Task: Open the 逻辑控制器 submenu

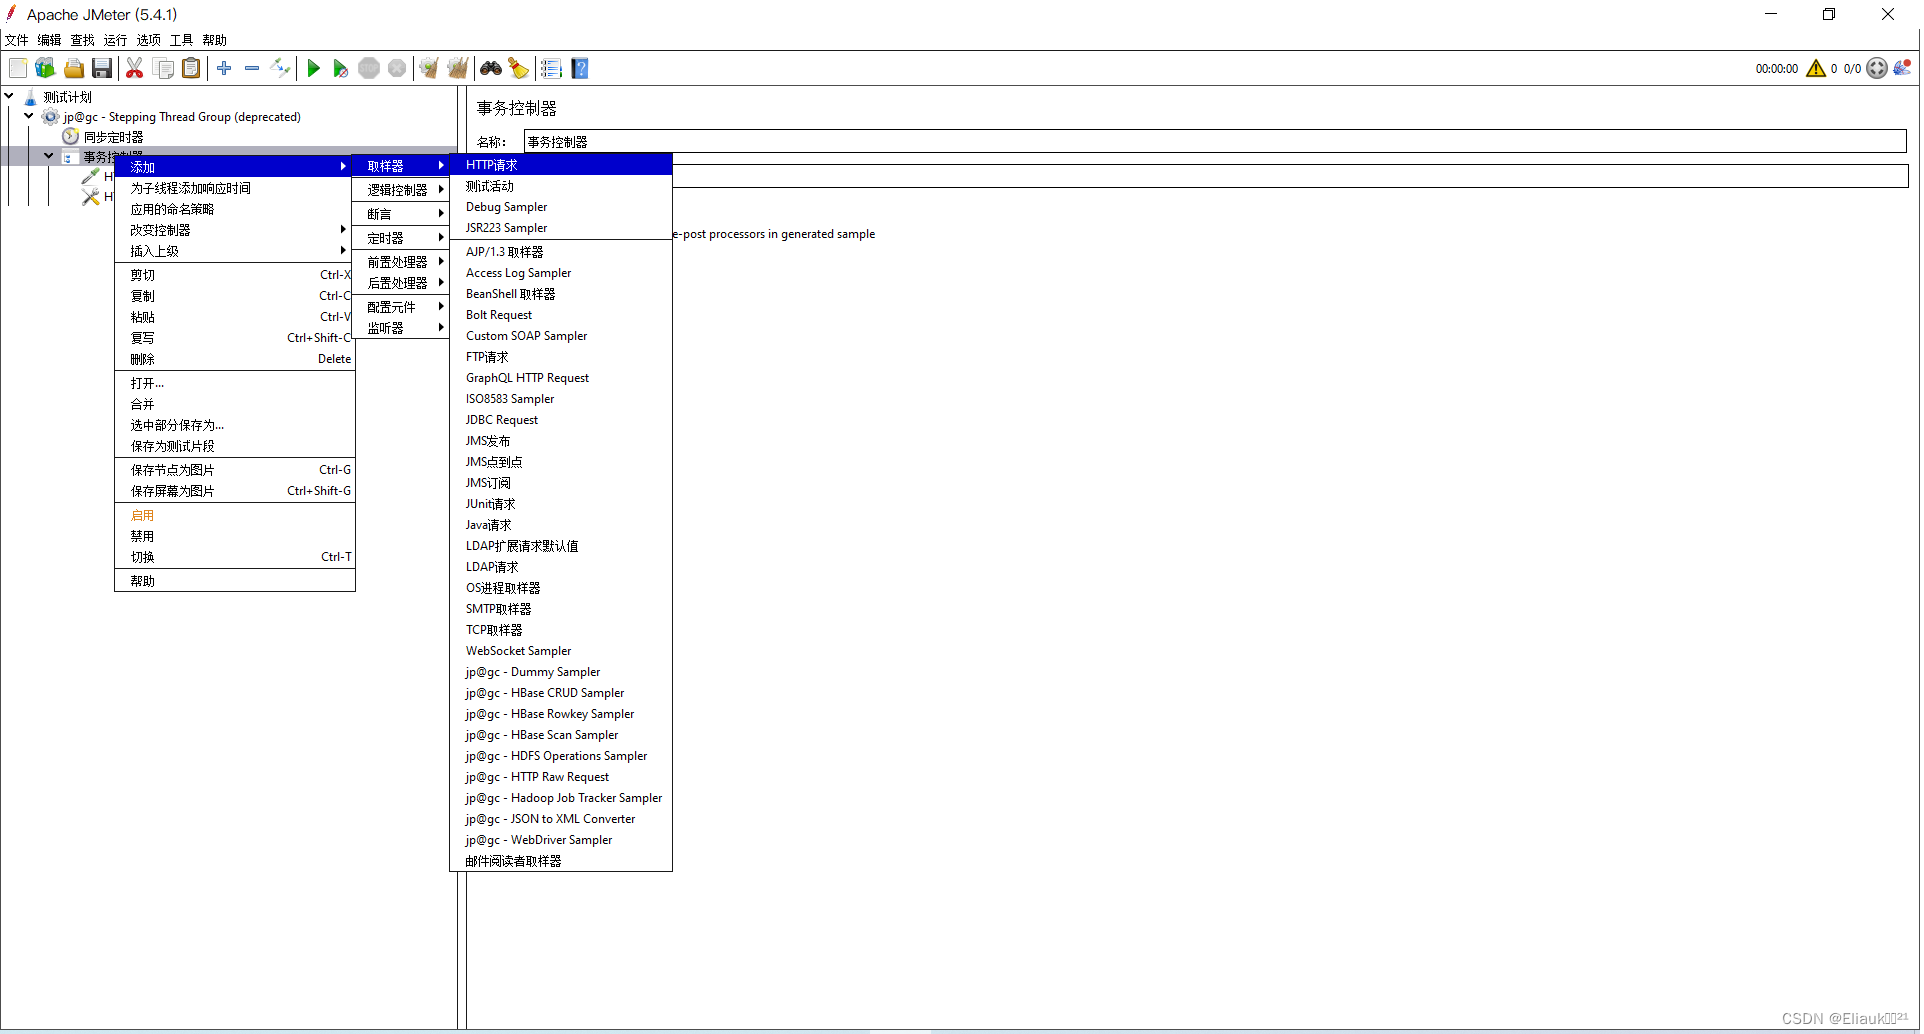Action: pyautogui.click(x=401, y=190)
